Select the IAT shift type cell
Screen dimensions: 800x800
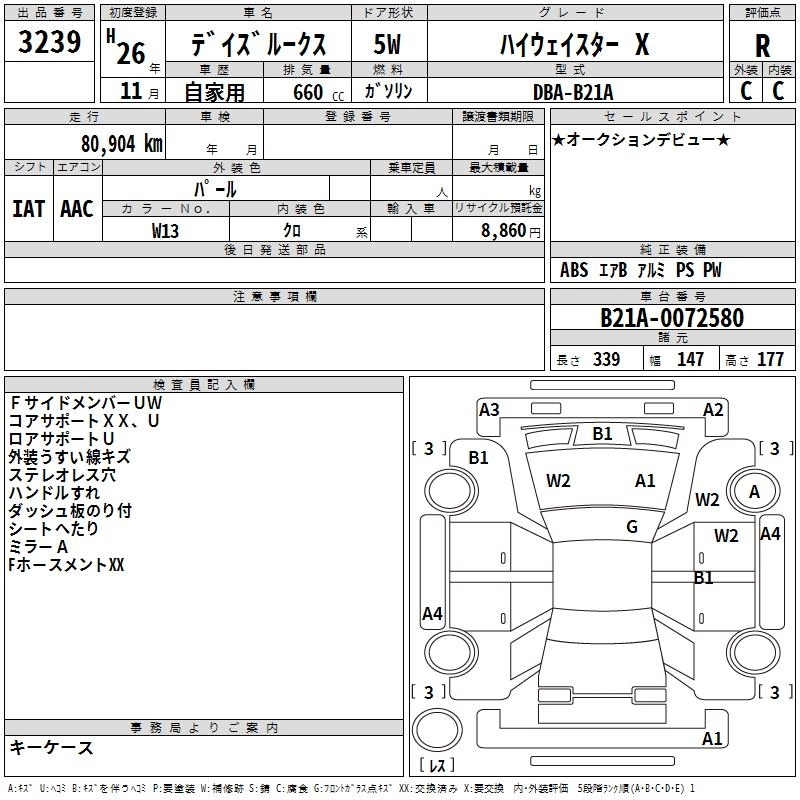tap(28, 208)
